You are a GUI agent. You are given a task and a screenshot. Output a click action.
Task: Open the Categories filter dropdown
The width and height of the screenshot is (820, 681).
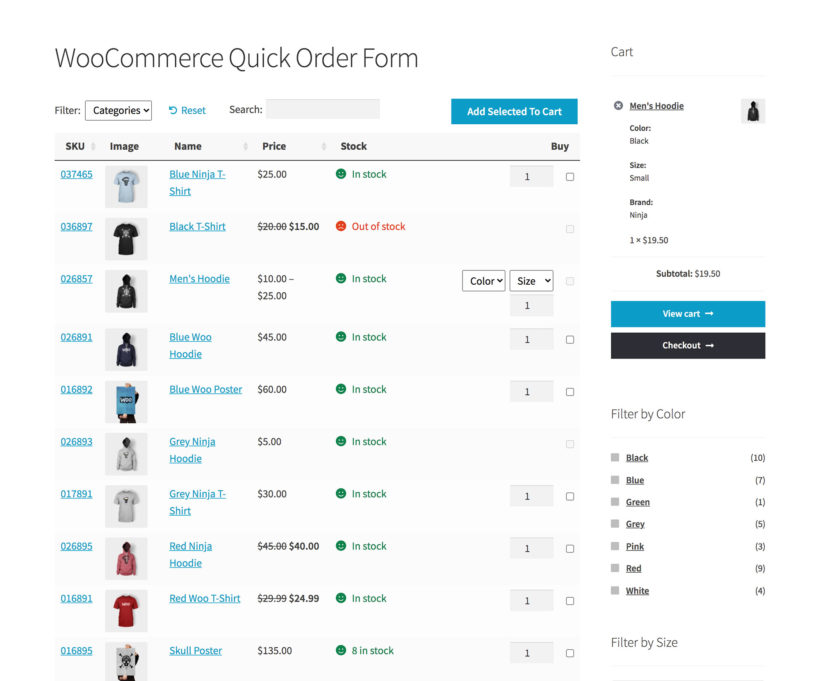click(x=119, y=110)
